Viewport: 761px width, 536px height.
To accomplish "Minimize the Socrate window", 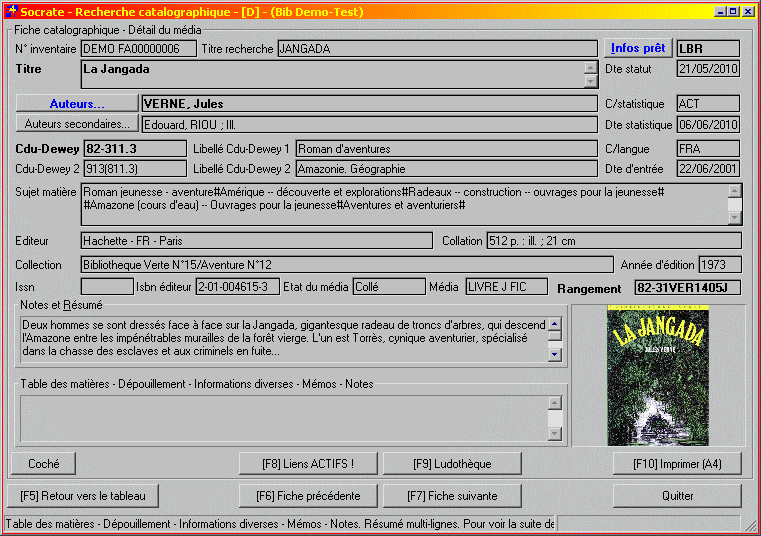I will click(721, 11).
